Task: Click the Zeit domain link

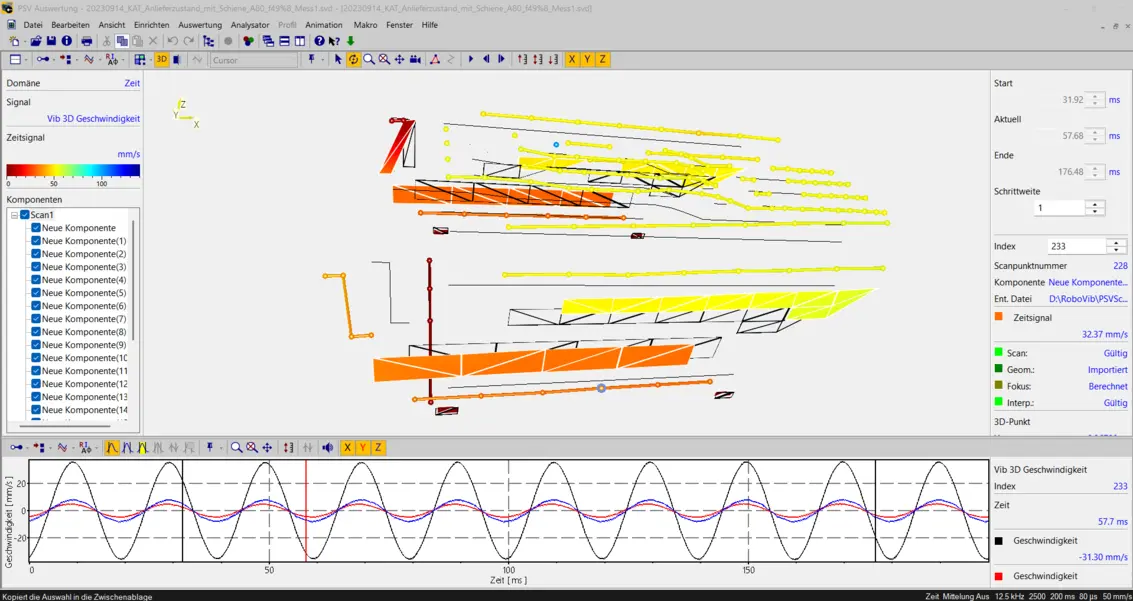Action: point(132,84)
